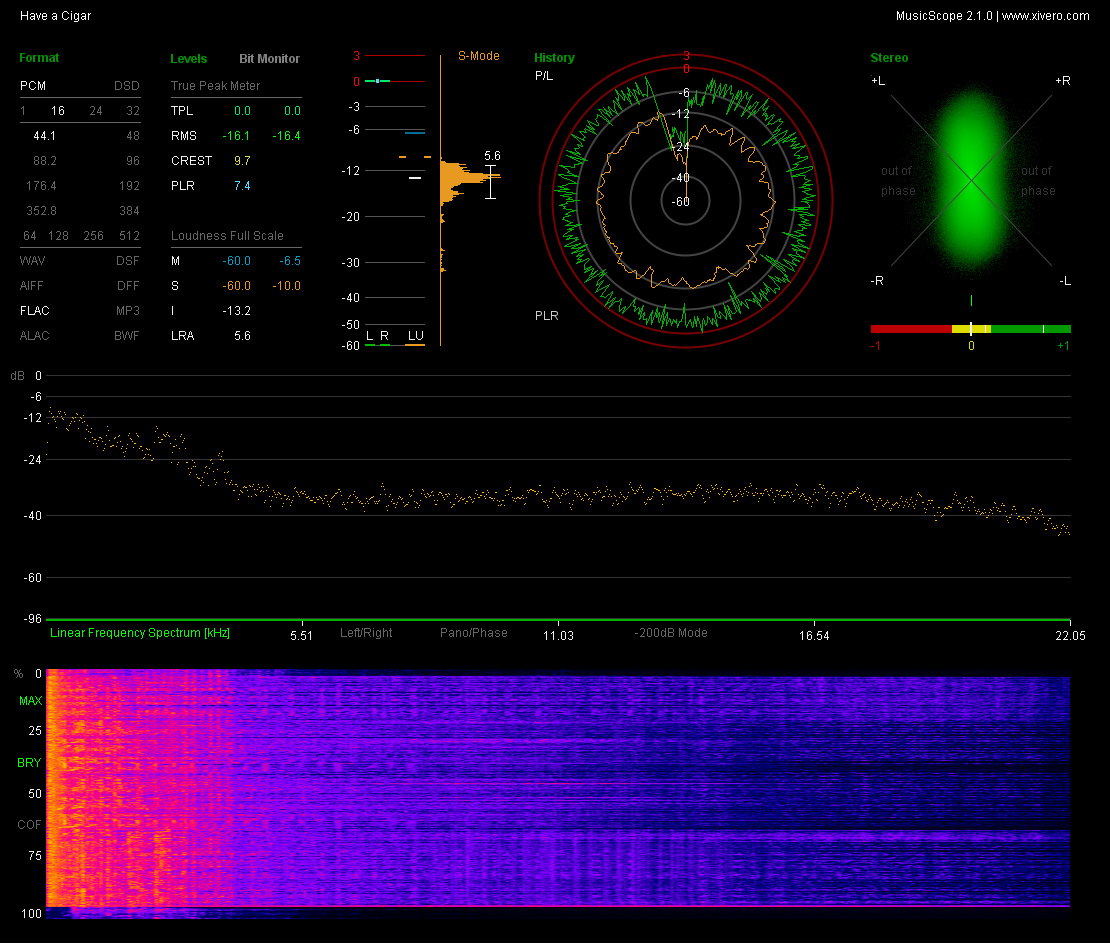Viewport: 1110px width, 945px height.
Task: Click the P/L label in History
Action: pyautogui.click(x=544, y=76)
